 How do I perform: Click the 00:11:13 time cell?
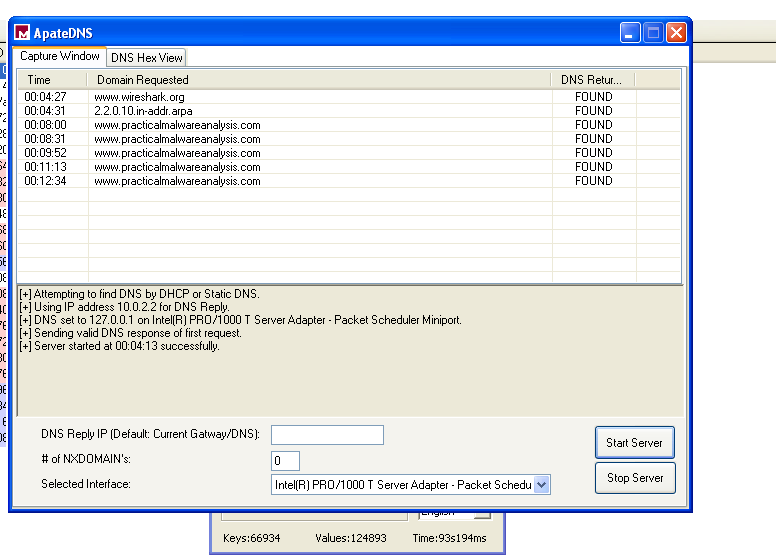pyautogui.click(x=45, y=167)
